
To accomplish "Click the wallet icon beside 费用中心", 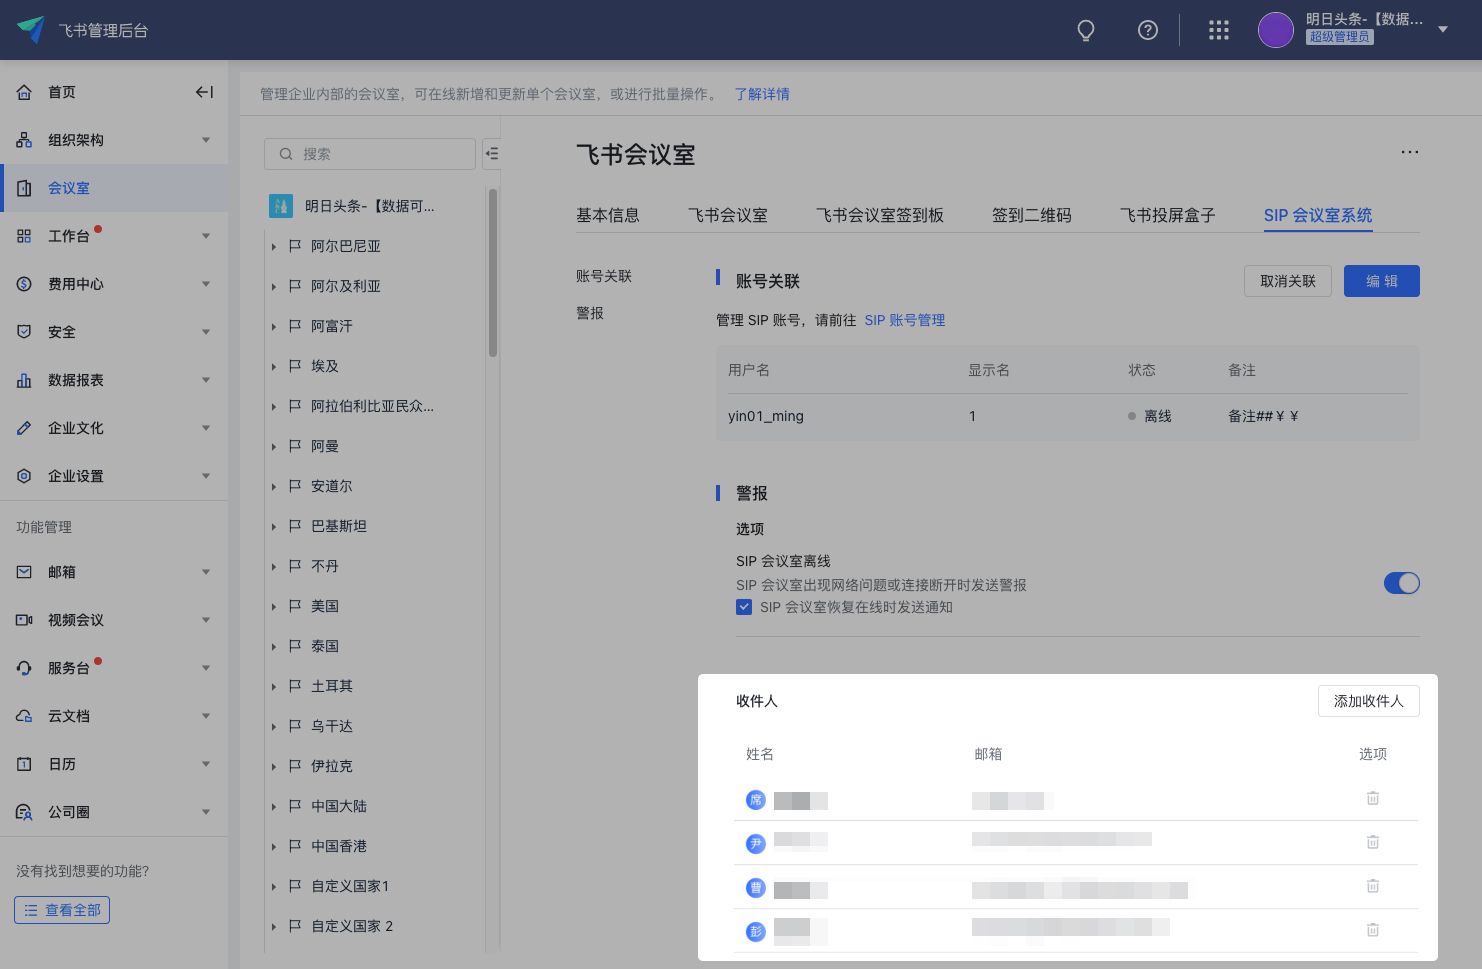I will click(24, 284).
